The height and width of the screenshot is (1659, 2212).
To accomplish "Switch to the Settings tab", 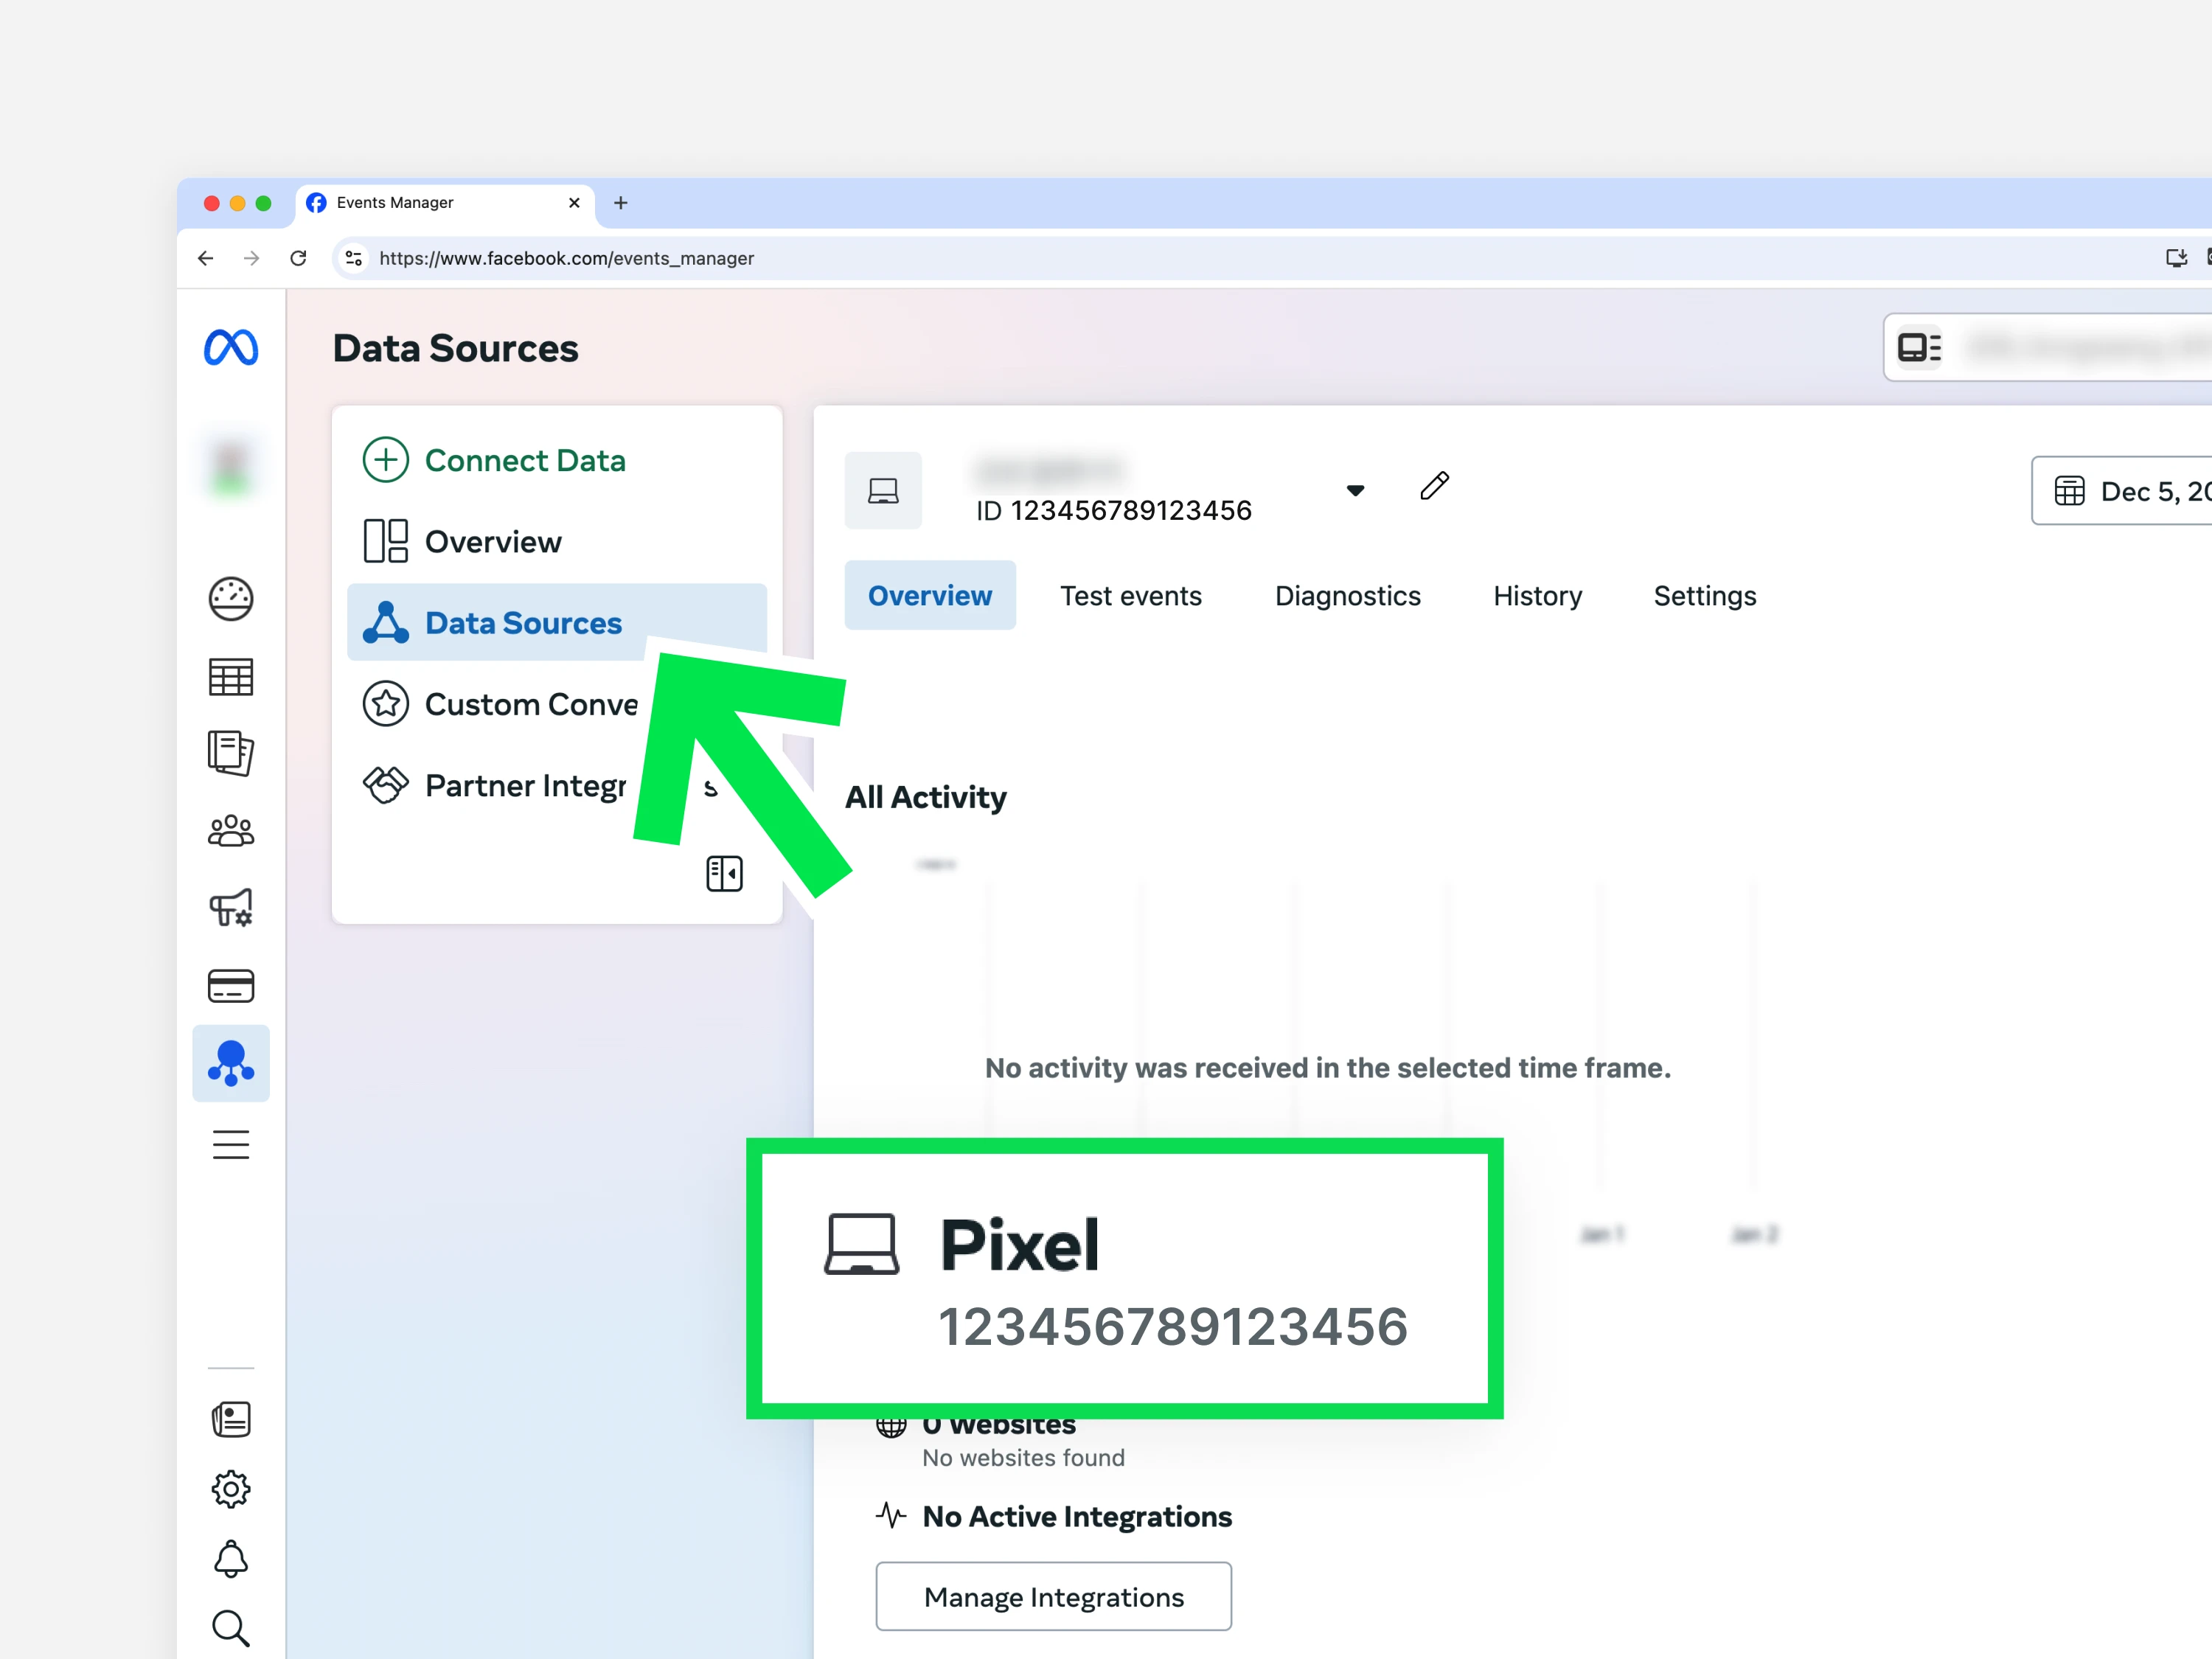I will coord(1704,596).
